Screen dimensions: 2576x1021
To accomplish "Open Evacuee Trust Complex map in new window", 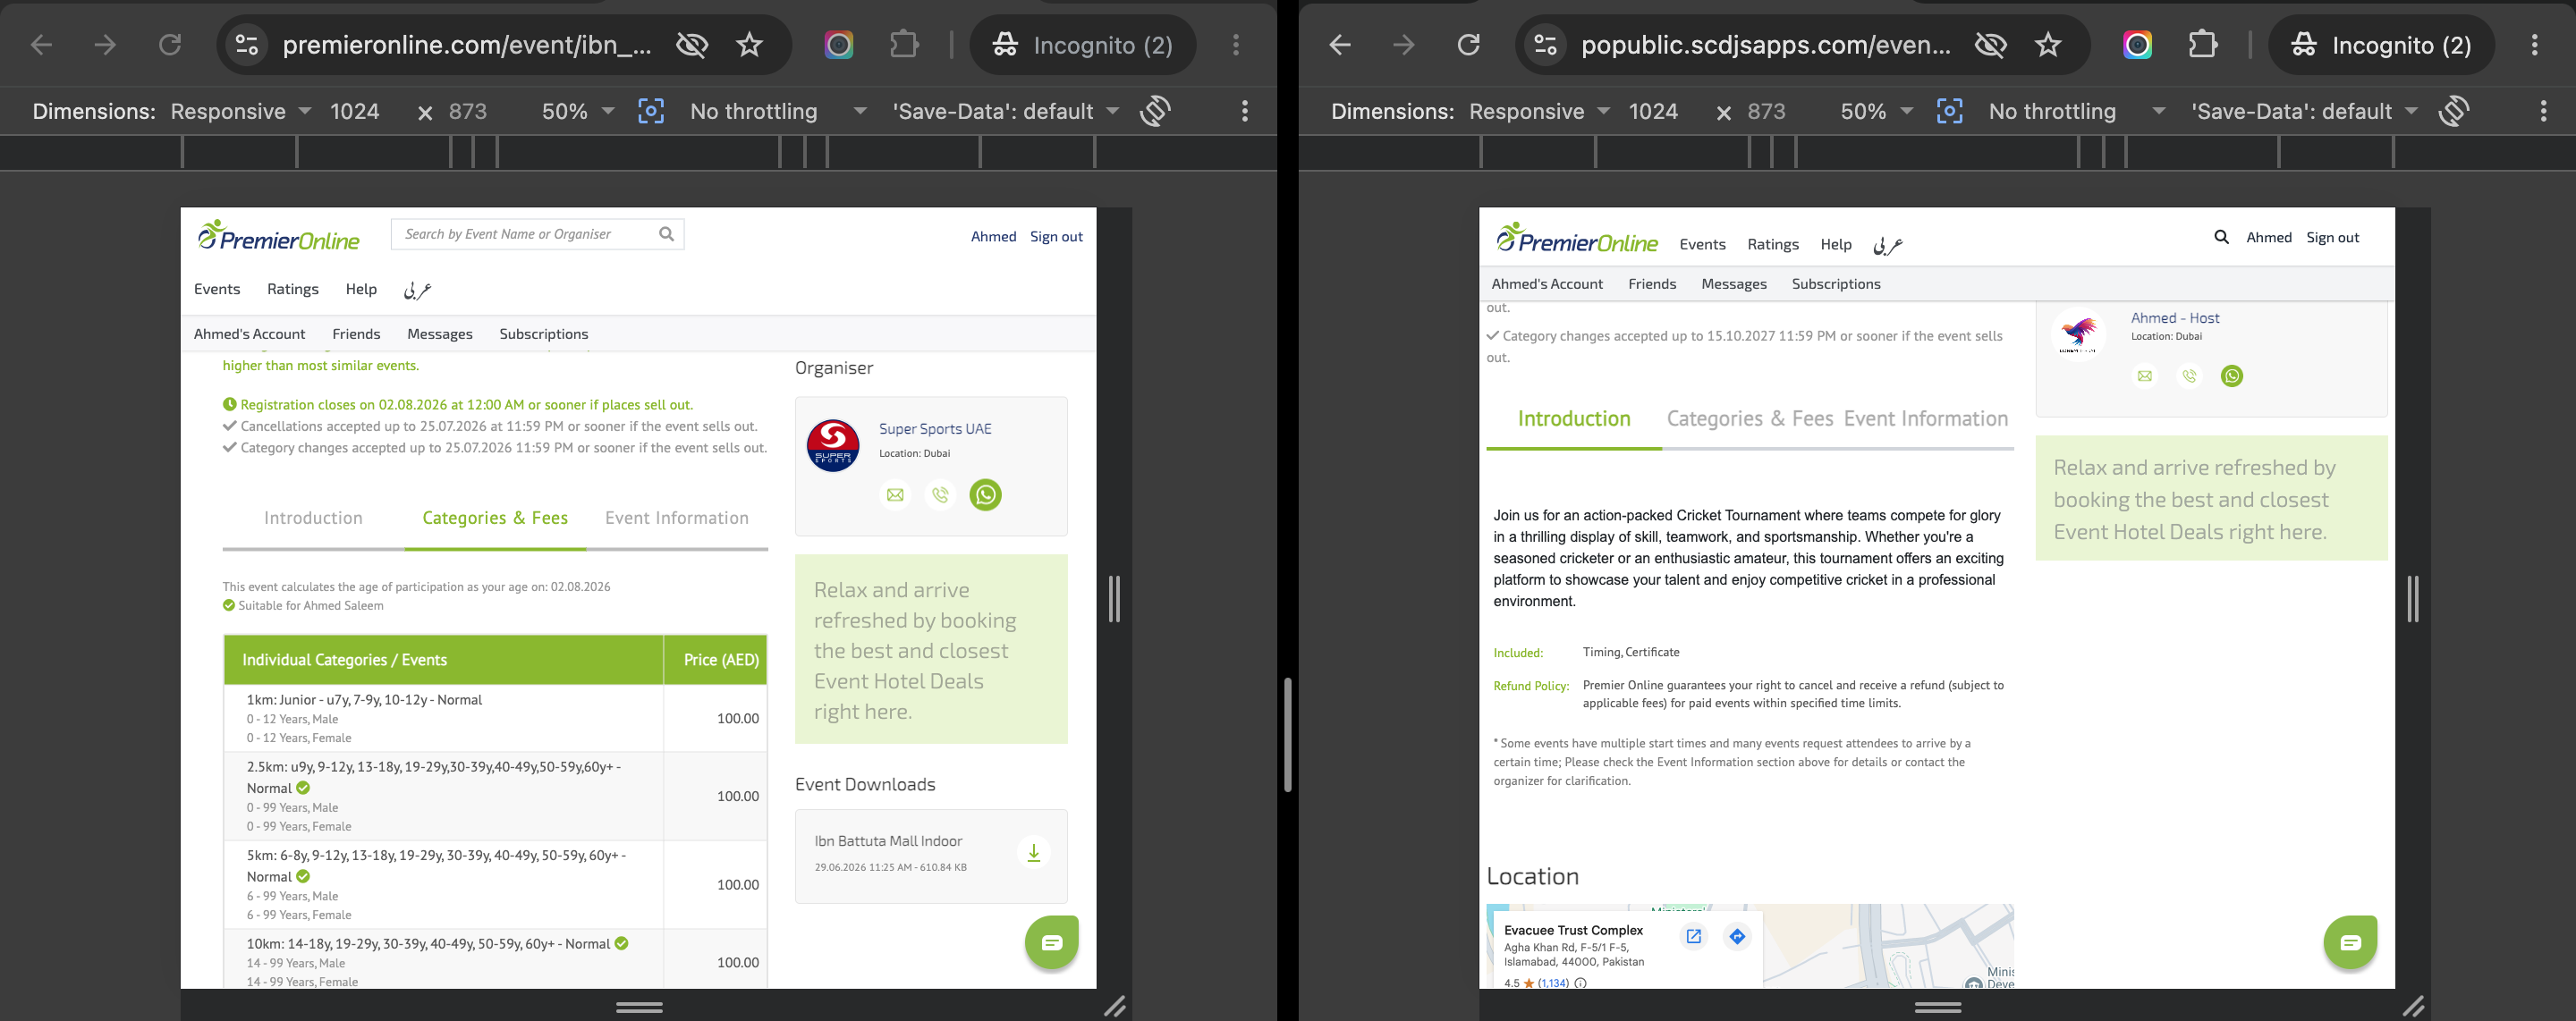I will point(1694,937).
